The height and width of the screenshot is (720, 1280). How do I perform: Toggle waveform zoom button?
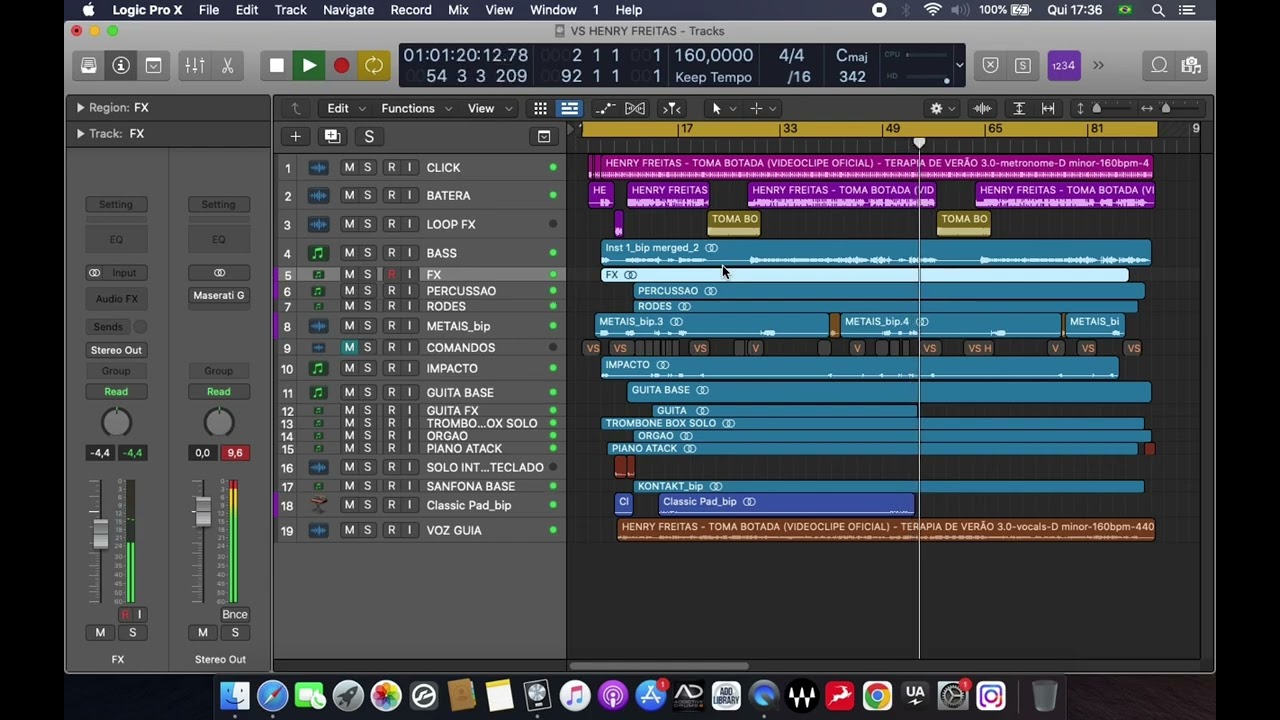(x=982, y=108)
